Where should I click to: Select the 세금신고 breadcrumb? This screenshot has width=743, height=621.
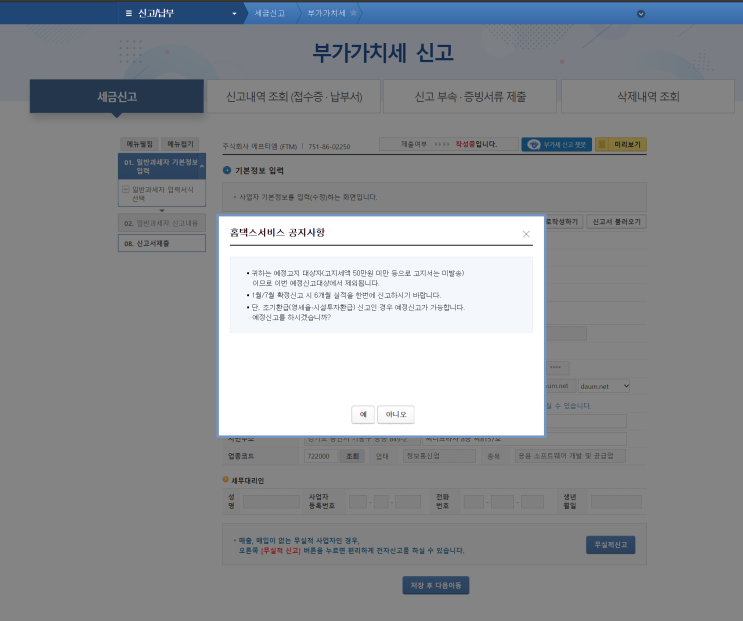[270, 13]
